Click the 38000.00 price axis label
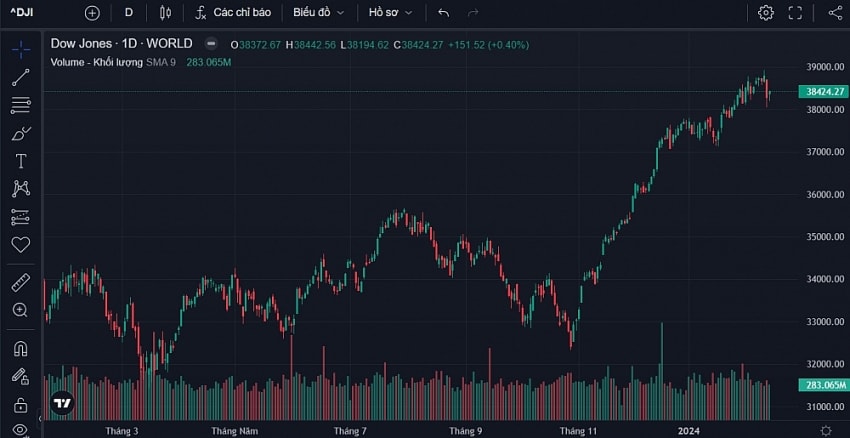850x438 pixels. [x=825, y=109]
